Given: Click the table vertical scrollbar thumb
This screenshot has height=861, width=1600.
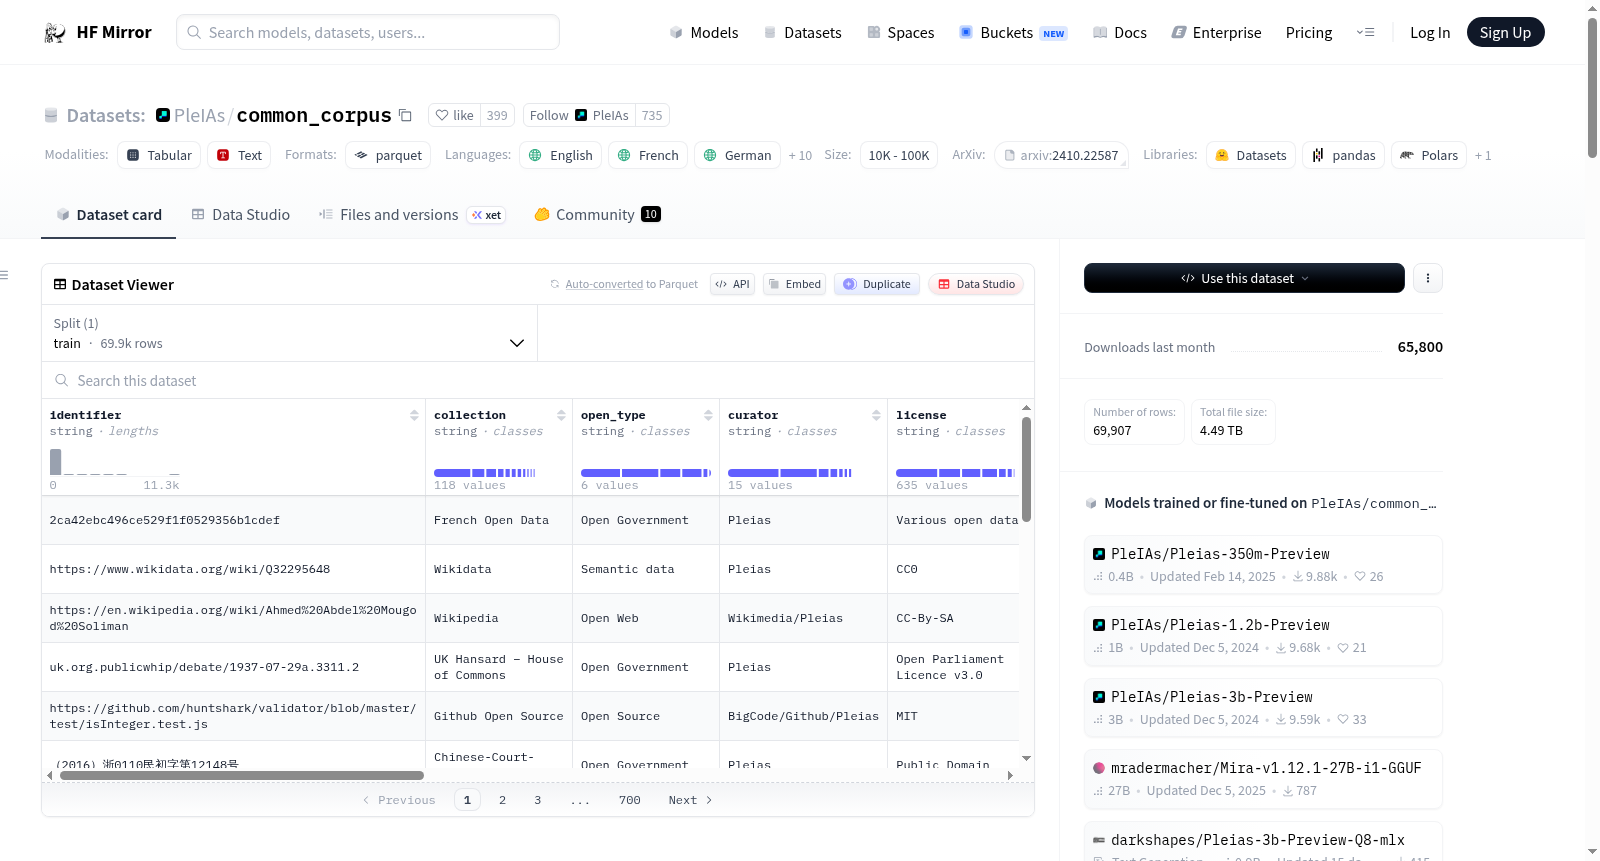Looking at the screenshot, I should pyautogui.click(x=1026, y=469).
